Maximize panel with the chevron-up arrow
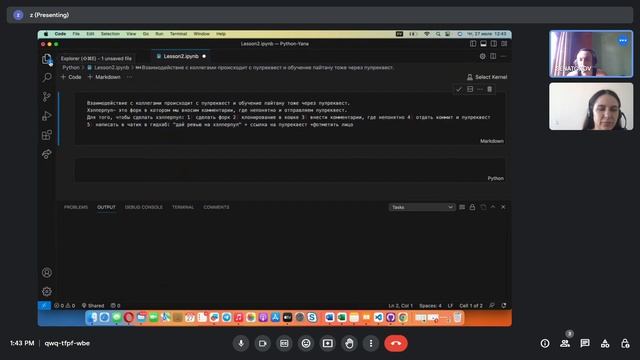 493,207
